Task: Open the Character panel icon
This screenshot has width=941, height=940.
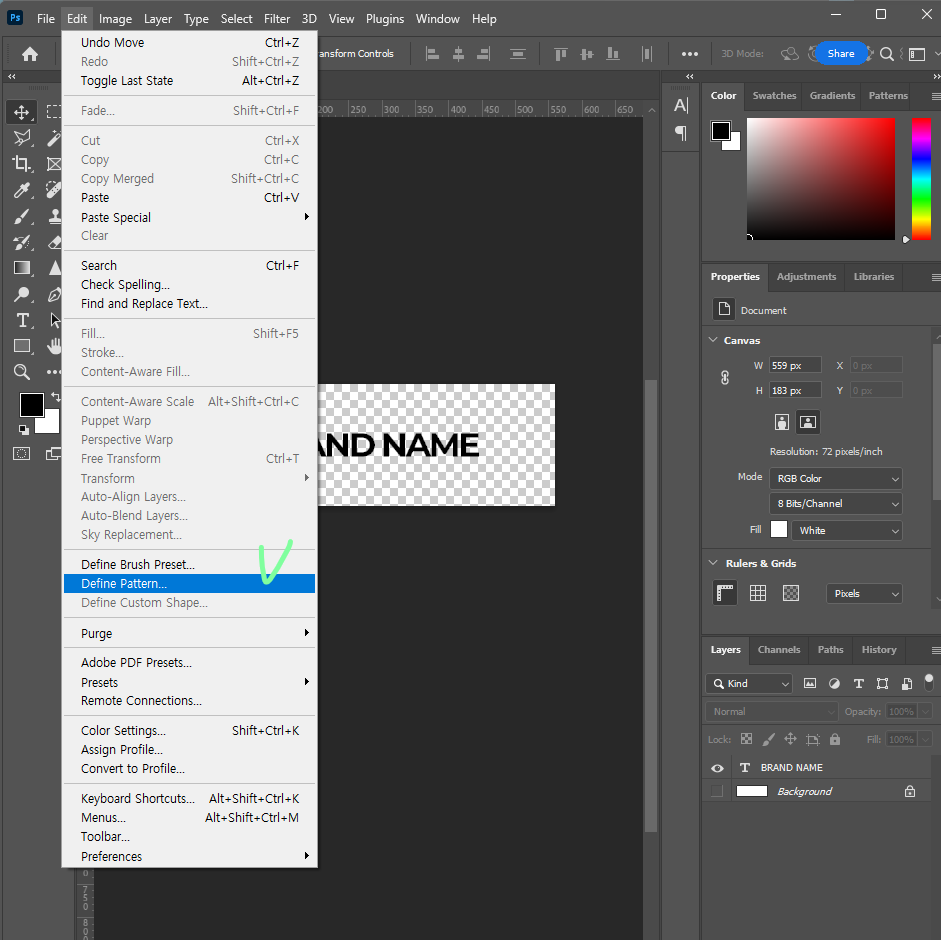Action: 681,106
